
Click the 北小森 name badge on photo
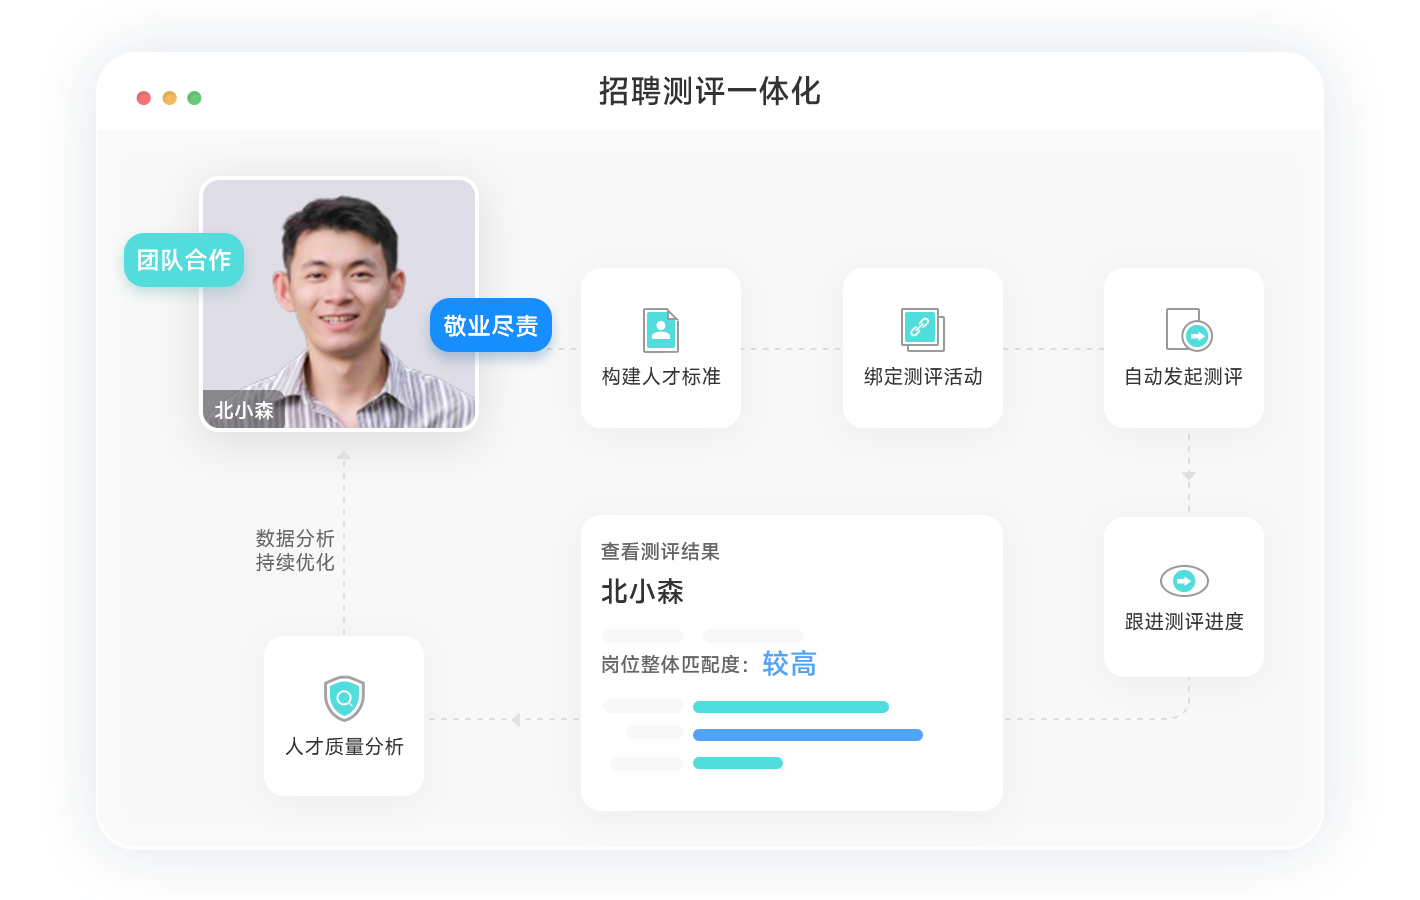244,410
